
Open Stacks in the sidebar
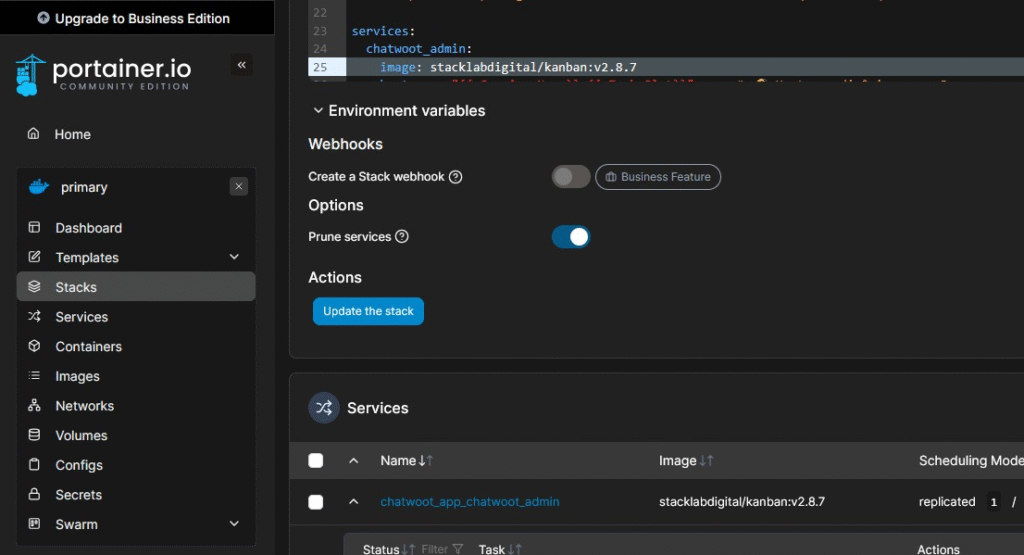[x=76, y=287]
